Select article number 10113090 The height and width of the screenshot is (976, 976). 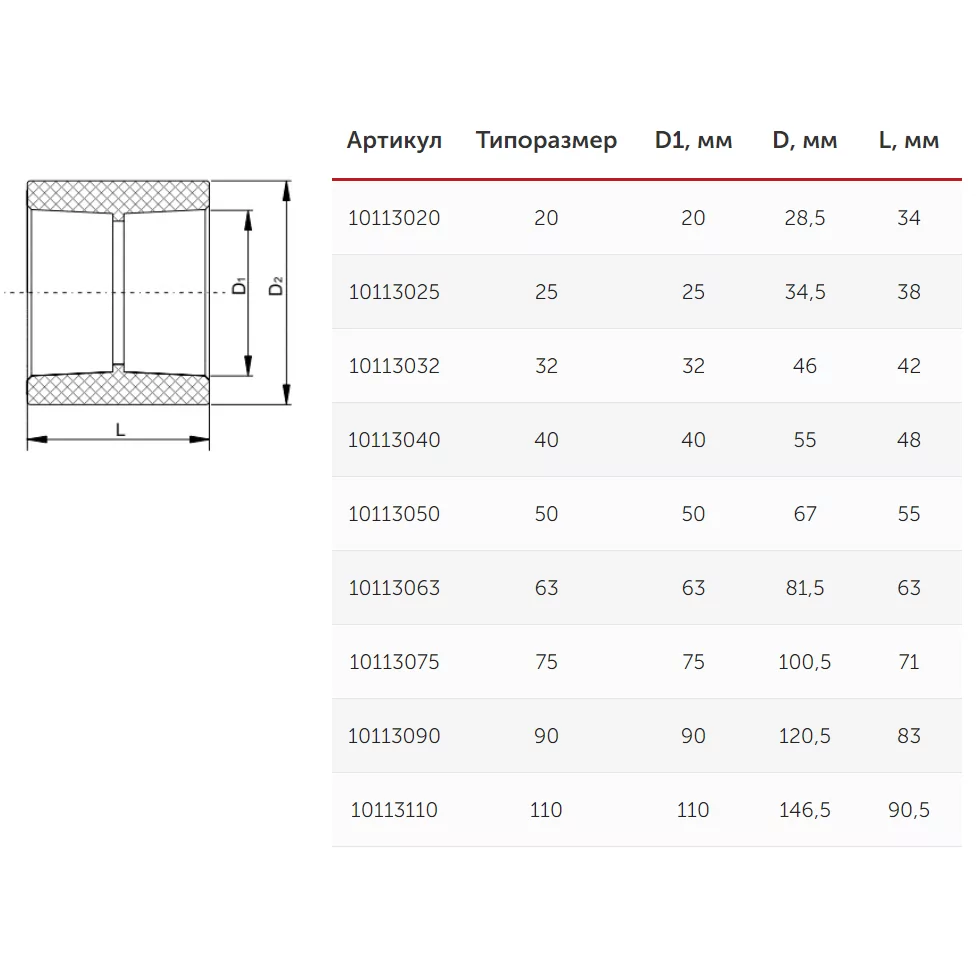click(394, 736)
